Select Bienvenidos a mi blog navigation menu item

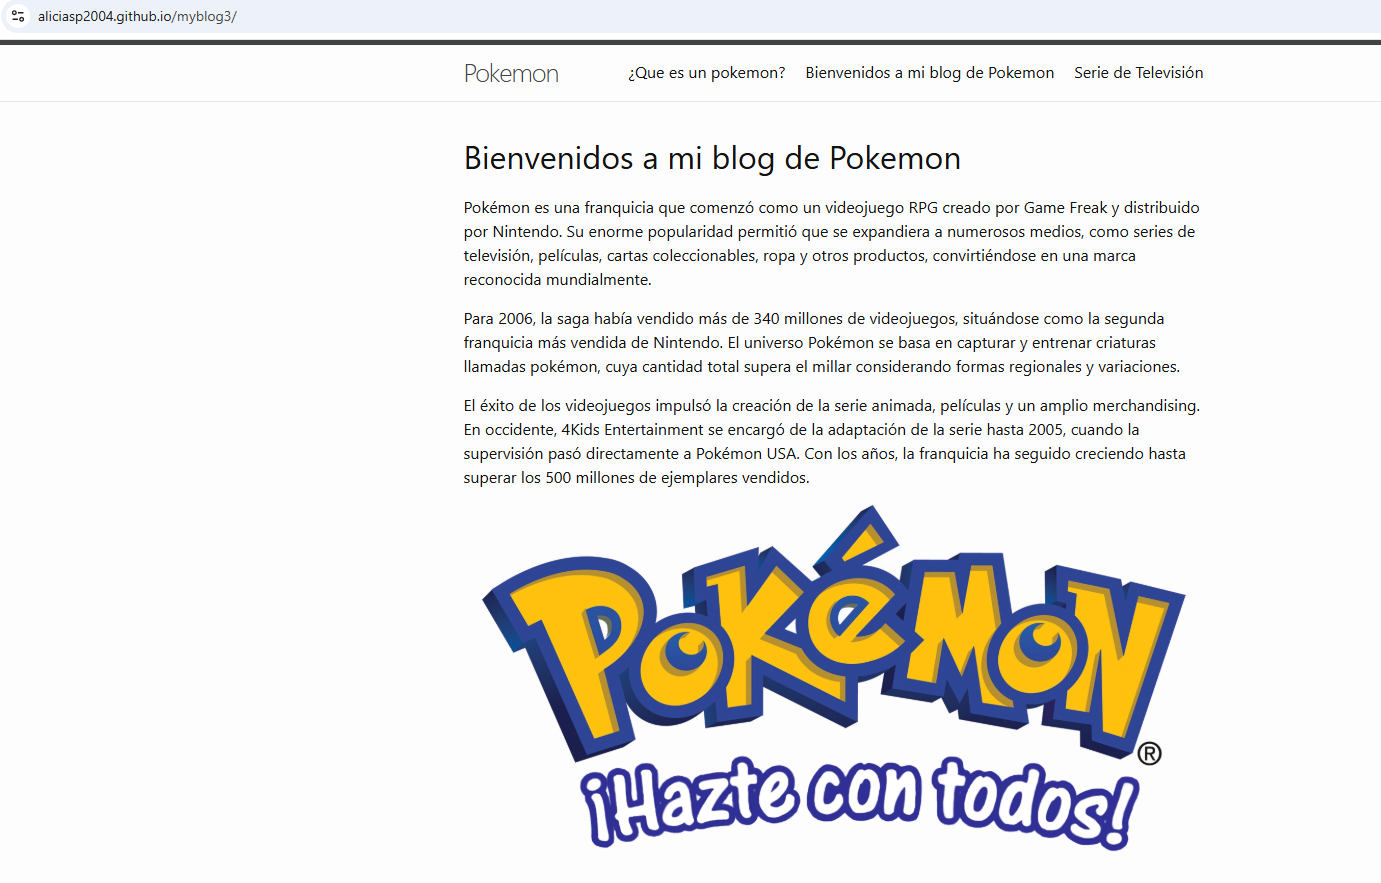929,73
